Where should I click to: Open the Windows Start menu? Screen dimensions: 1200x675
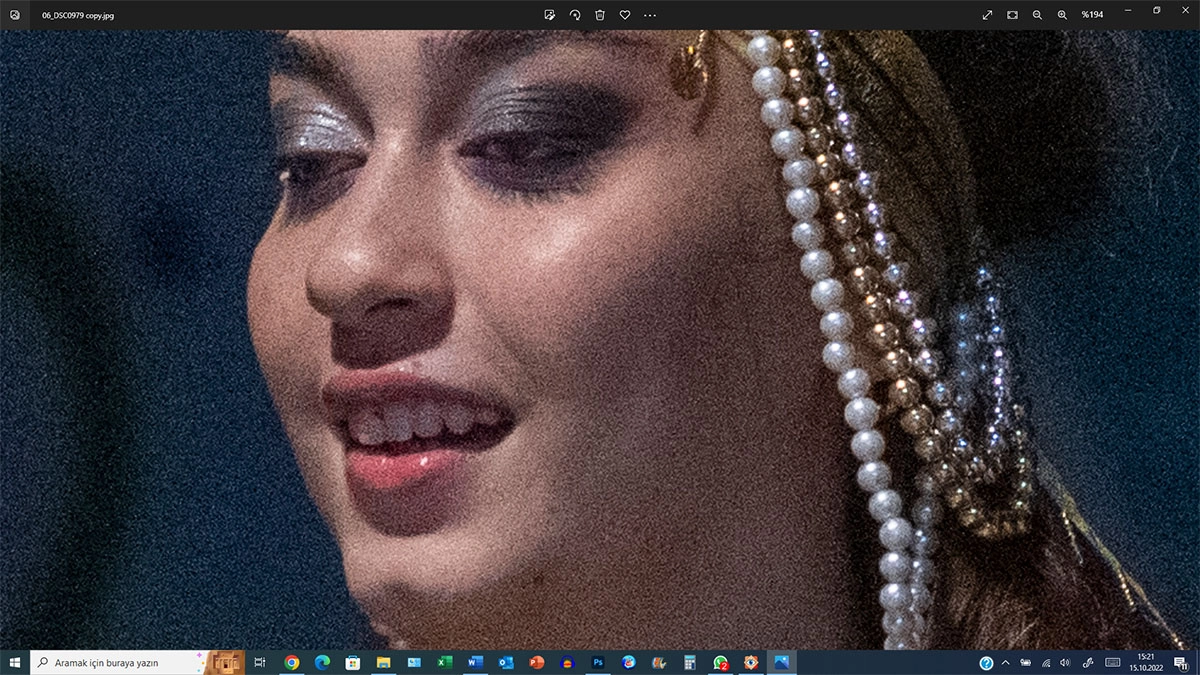point(15,662)
